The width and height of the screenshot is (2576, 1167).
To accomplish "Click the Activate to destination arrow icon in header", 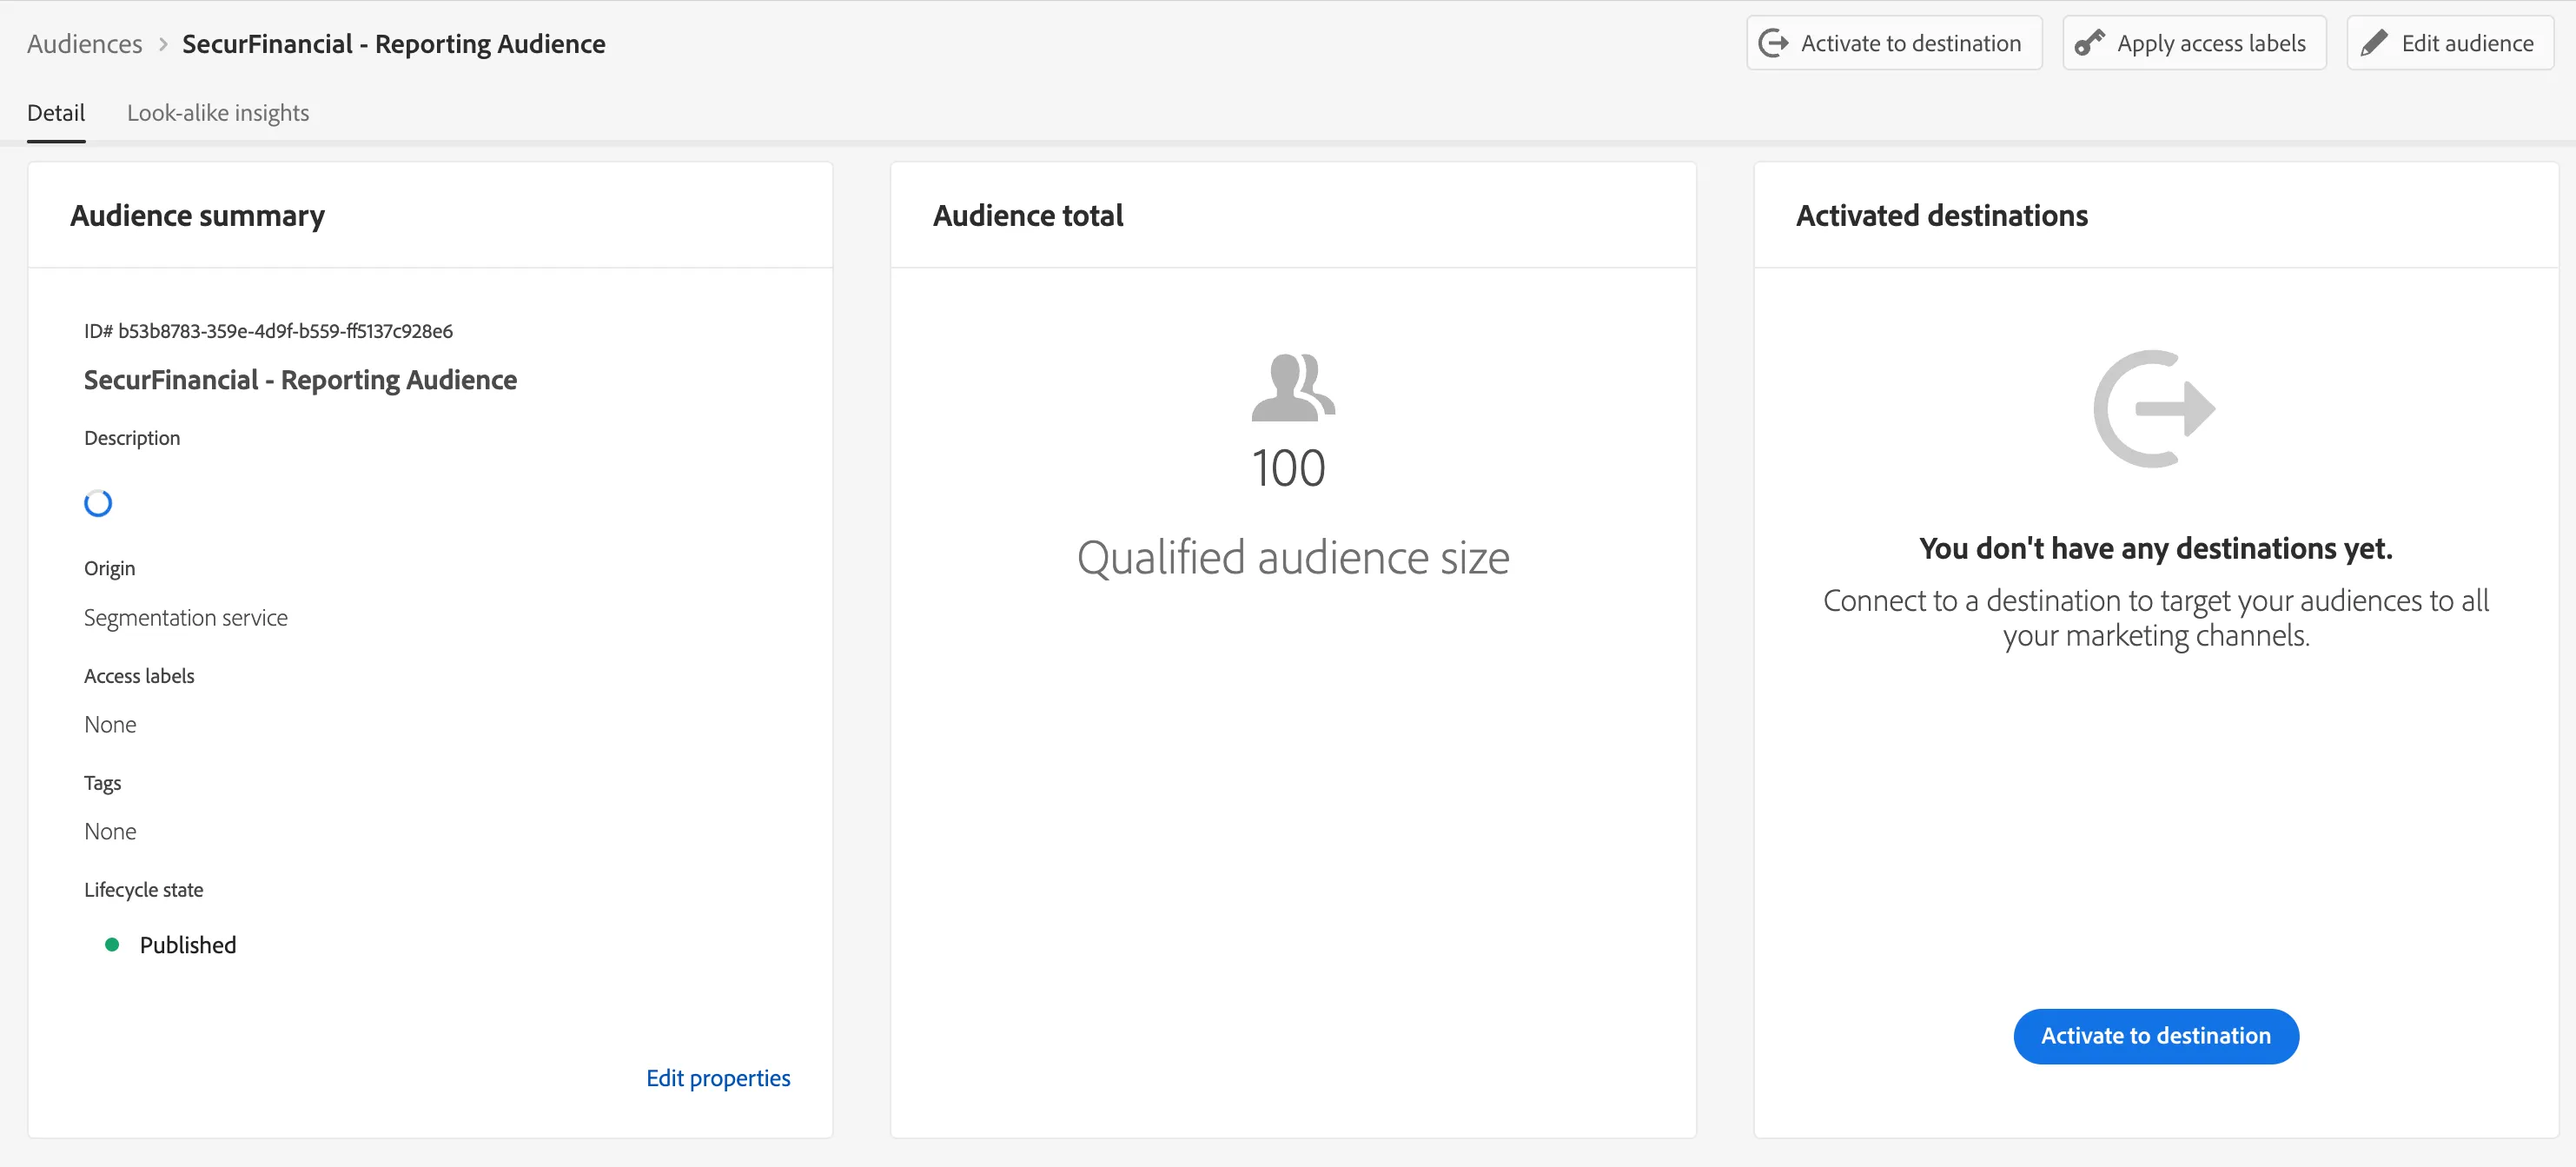I will [1773, 43].
